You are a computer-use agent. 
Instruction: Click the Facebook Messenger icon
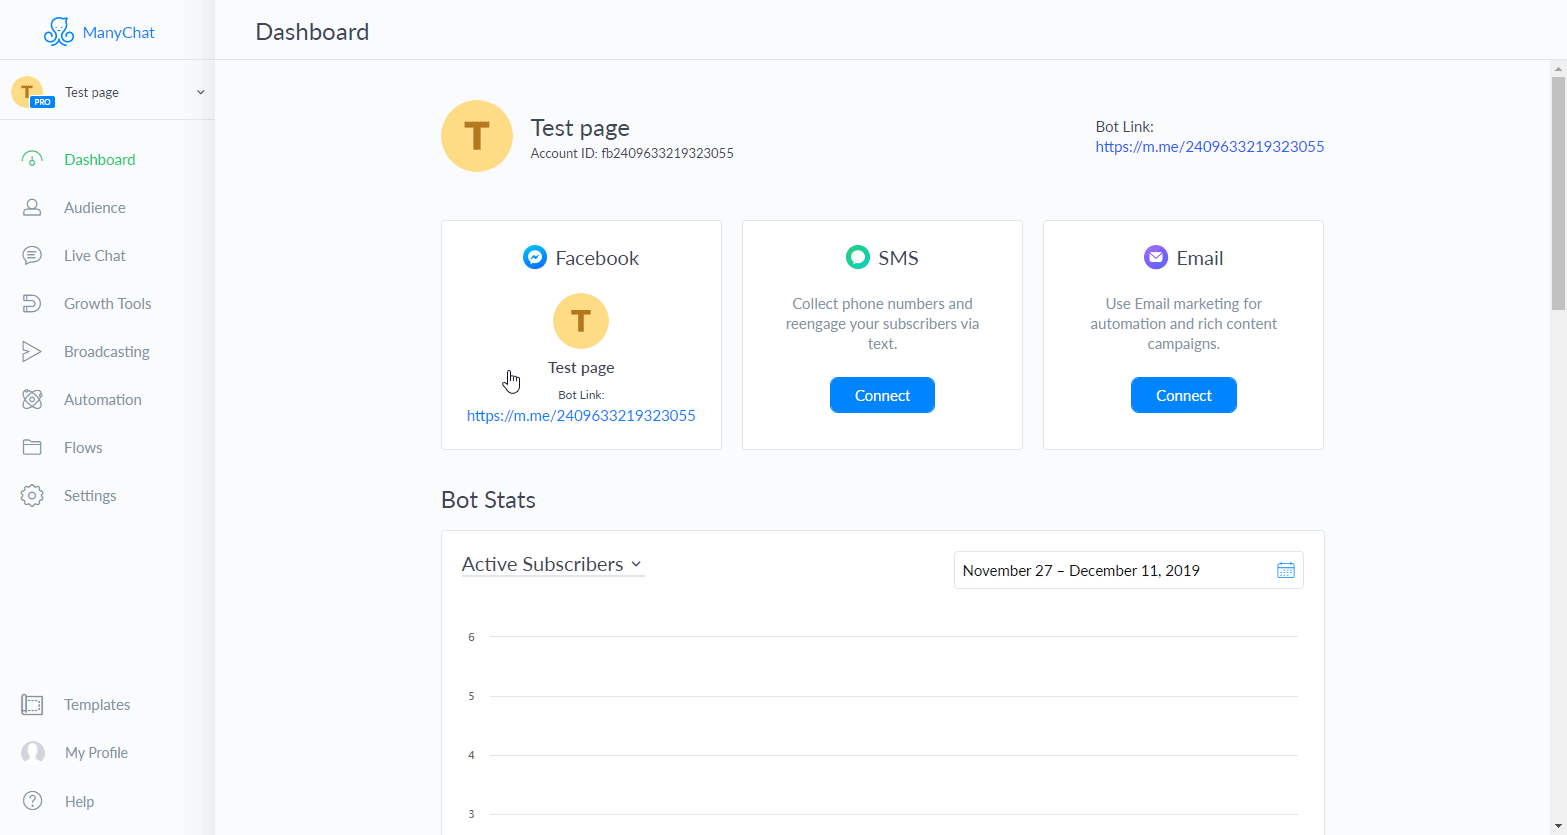tap(535, 258)
